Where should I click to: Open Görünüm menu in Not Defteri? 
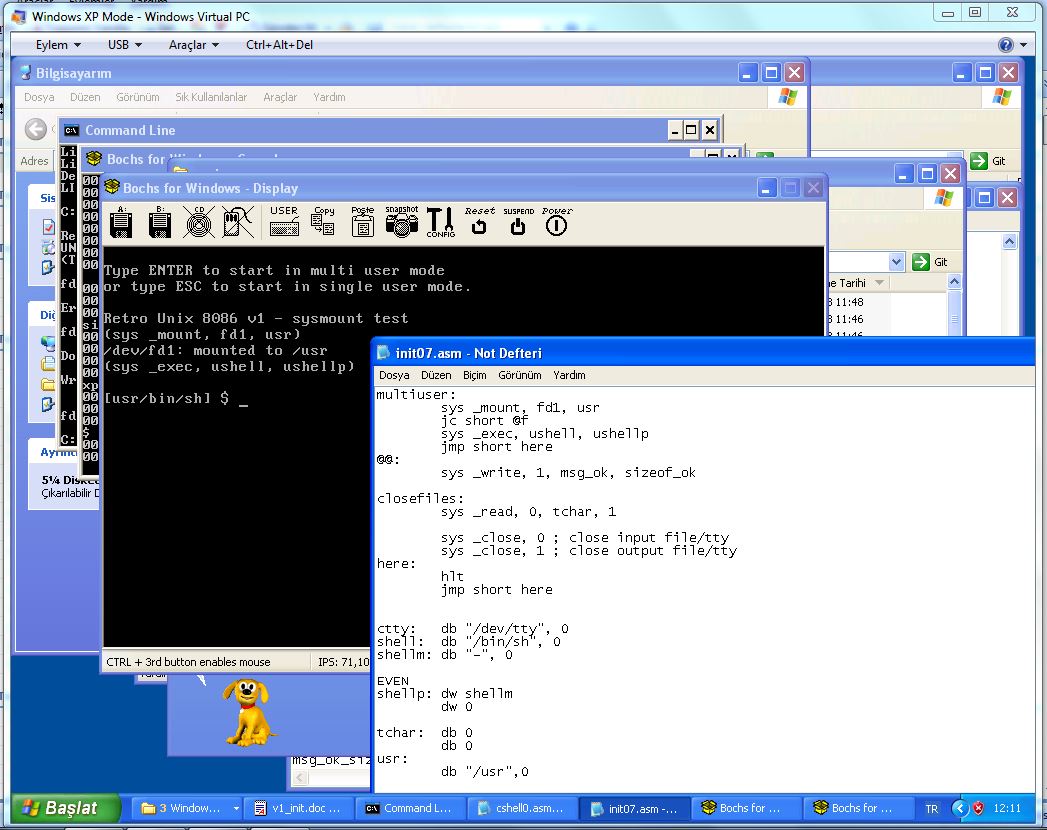[x=519, y=375]
